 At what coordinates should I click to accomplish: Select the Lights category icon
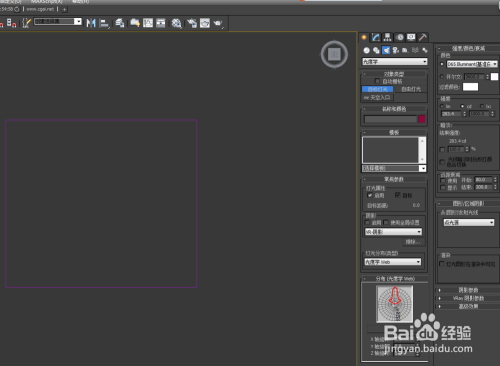coord(386,50)
